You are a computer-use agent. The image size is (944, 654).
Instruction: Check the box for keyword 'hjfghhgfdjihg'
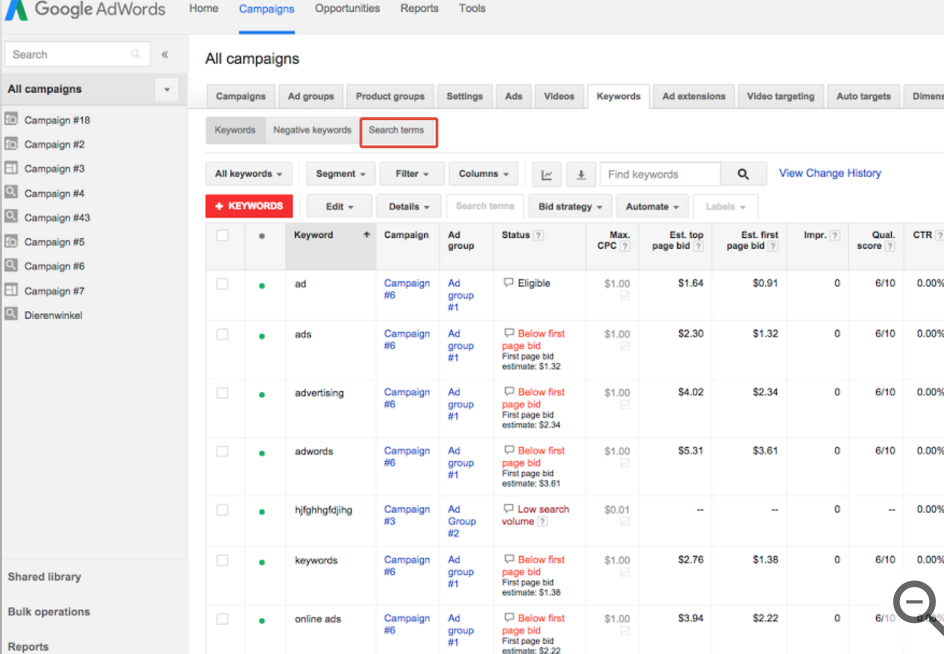pyautogui.click(x=222, y=510)
